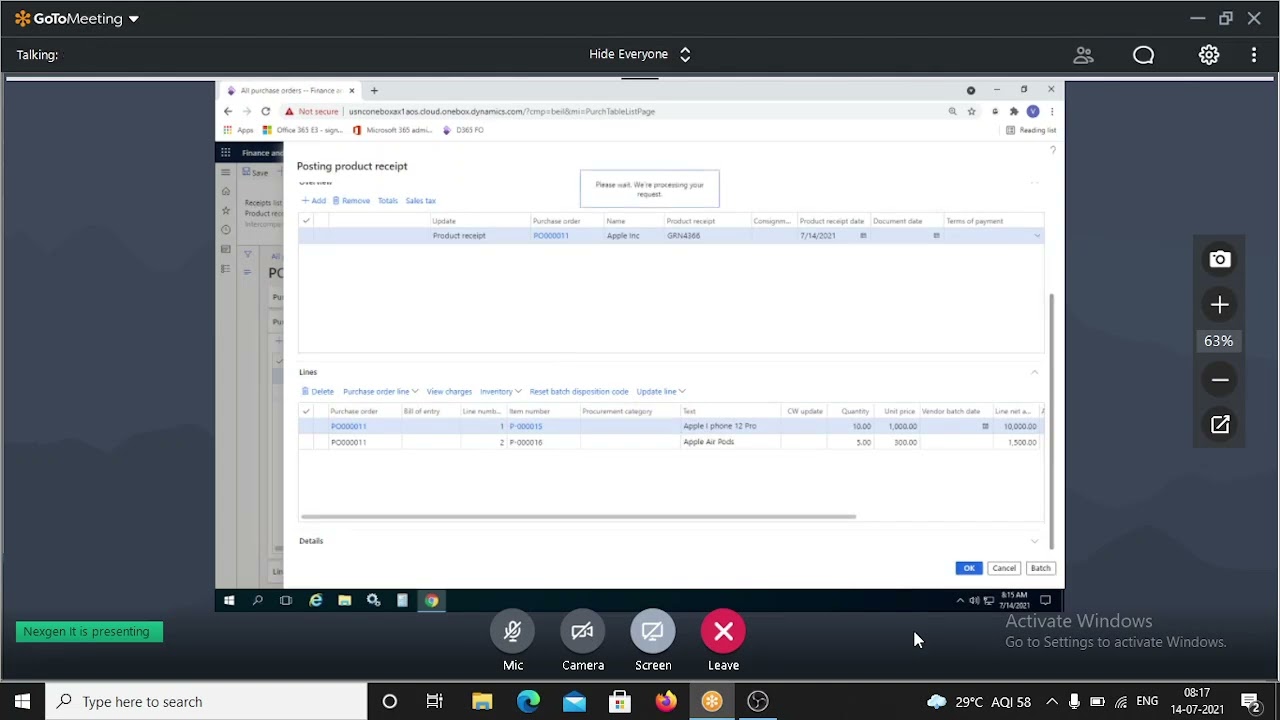
Task: Open the more options vertical dots menu
Action: coord(1254,55)
